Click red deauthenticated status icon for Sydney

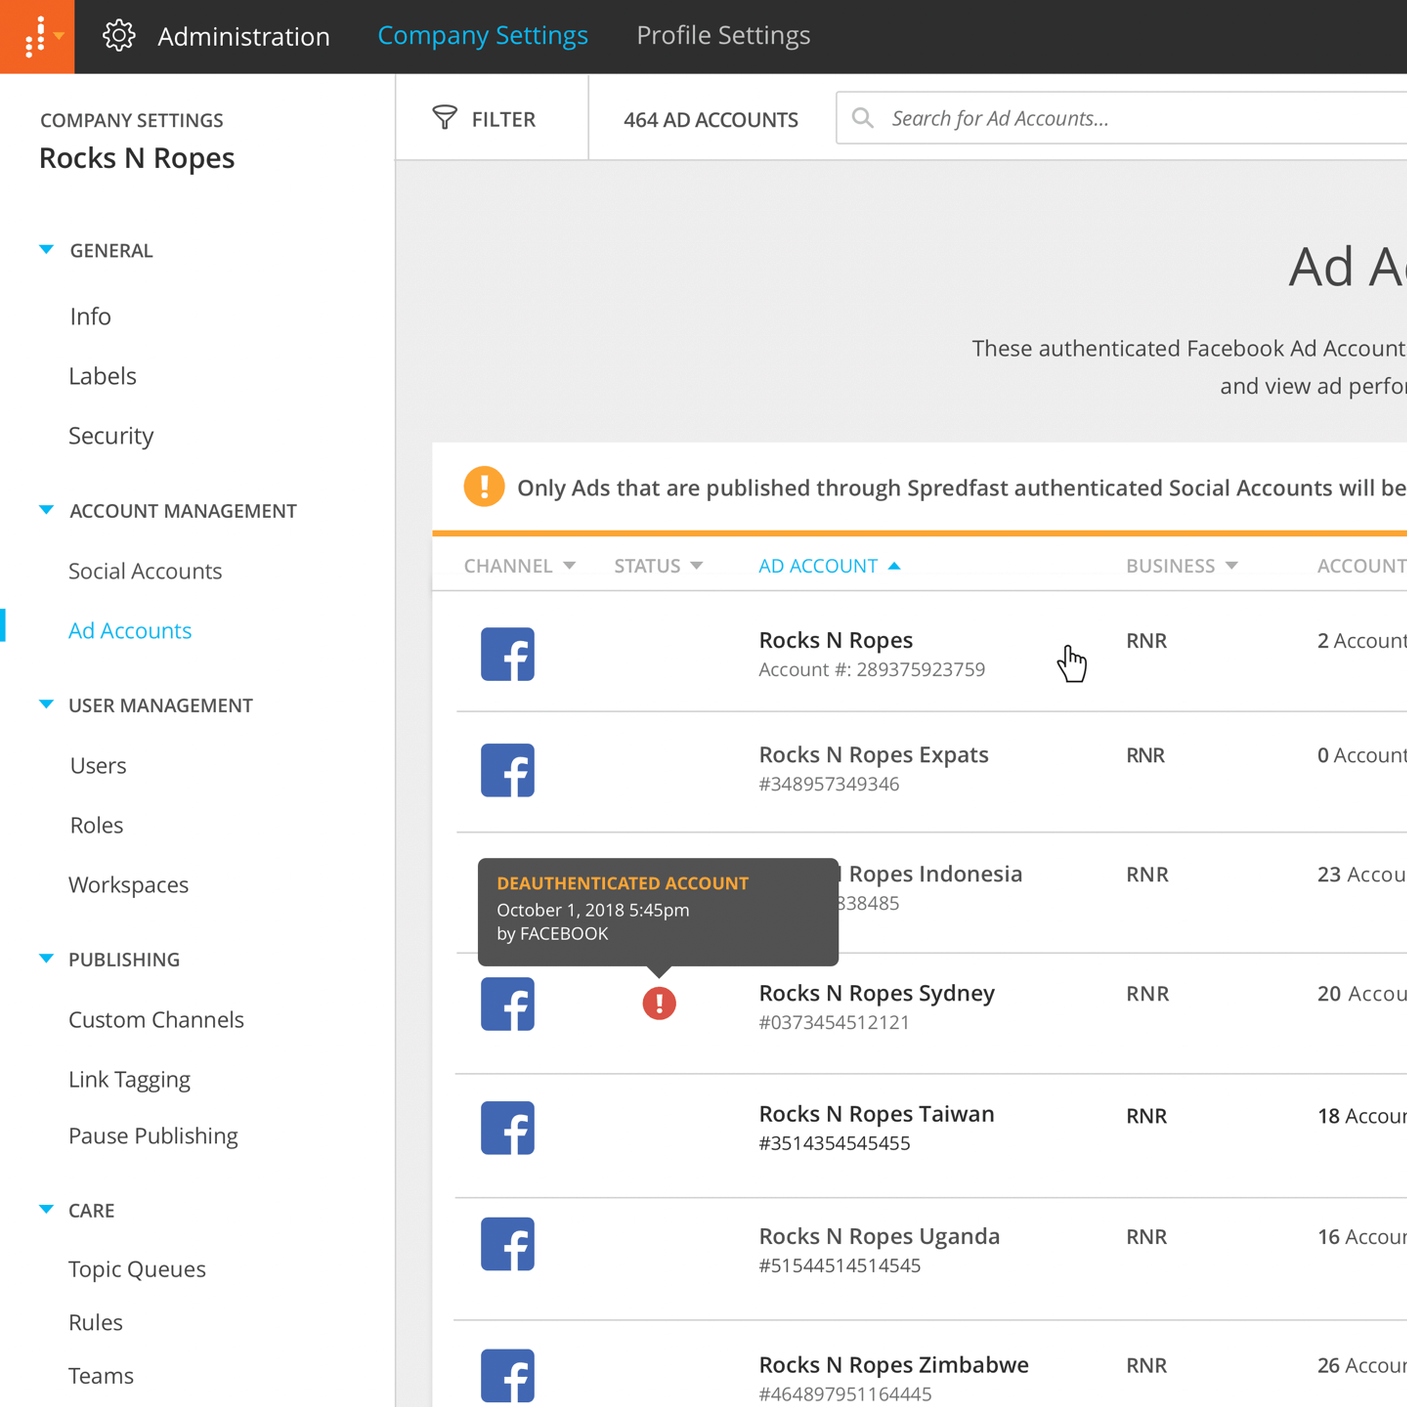point(659,1003)
